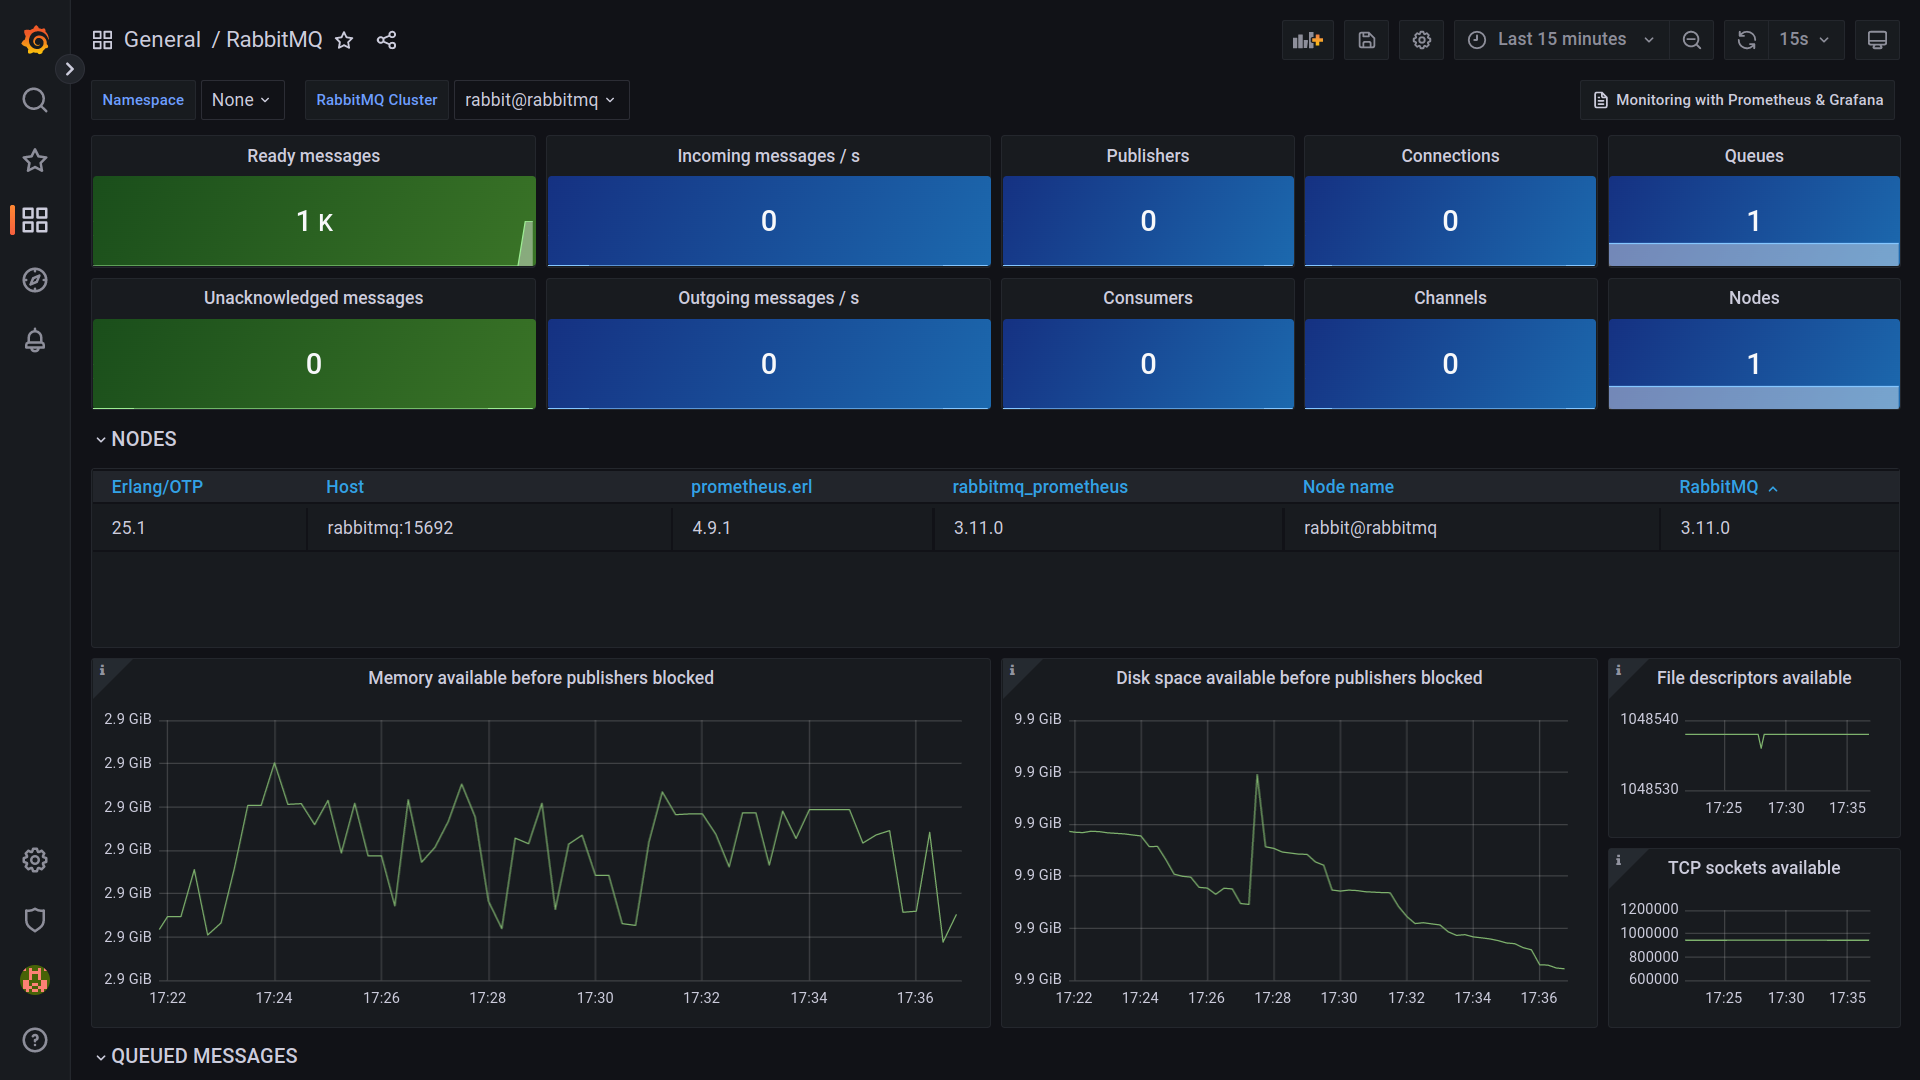Sort table by the RabbitMQ column header

point(1718,487)
